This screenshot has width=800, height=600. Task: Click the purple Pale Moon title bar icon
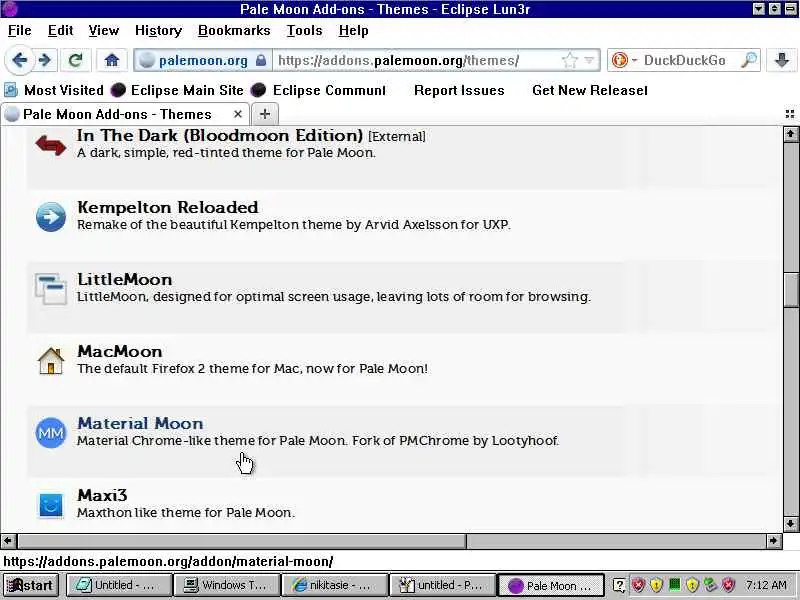pos(10,9)
